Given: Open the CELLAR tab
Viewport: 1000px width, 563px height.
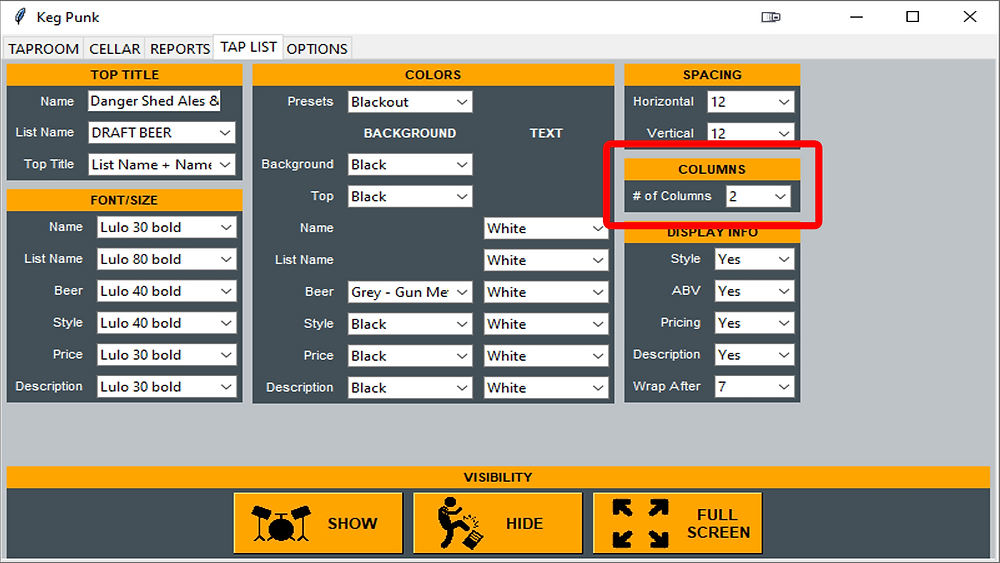Looking at the screenshot, I should tap(114, 49).
